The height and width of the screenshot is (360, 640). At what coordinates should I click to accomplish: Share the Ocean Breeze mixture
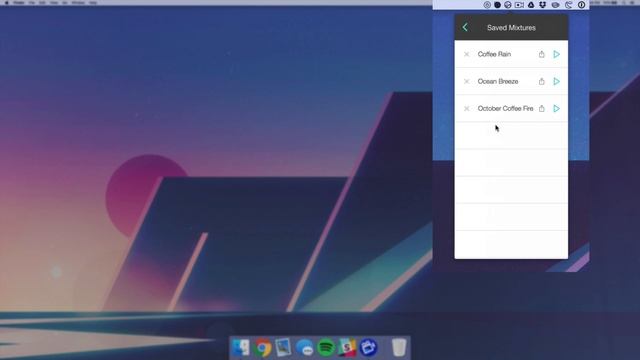click(542, 81)
